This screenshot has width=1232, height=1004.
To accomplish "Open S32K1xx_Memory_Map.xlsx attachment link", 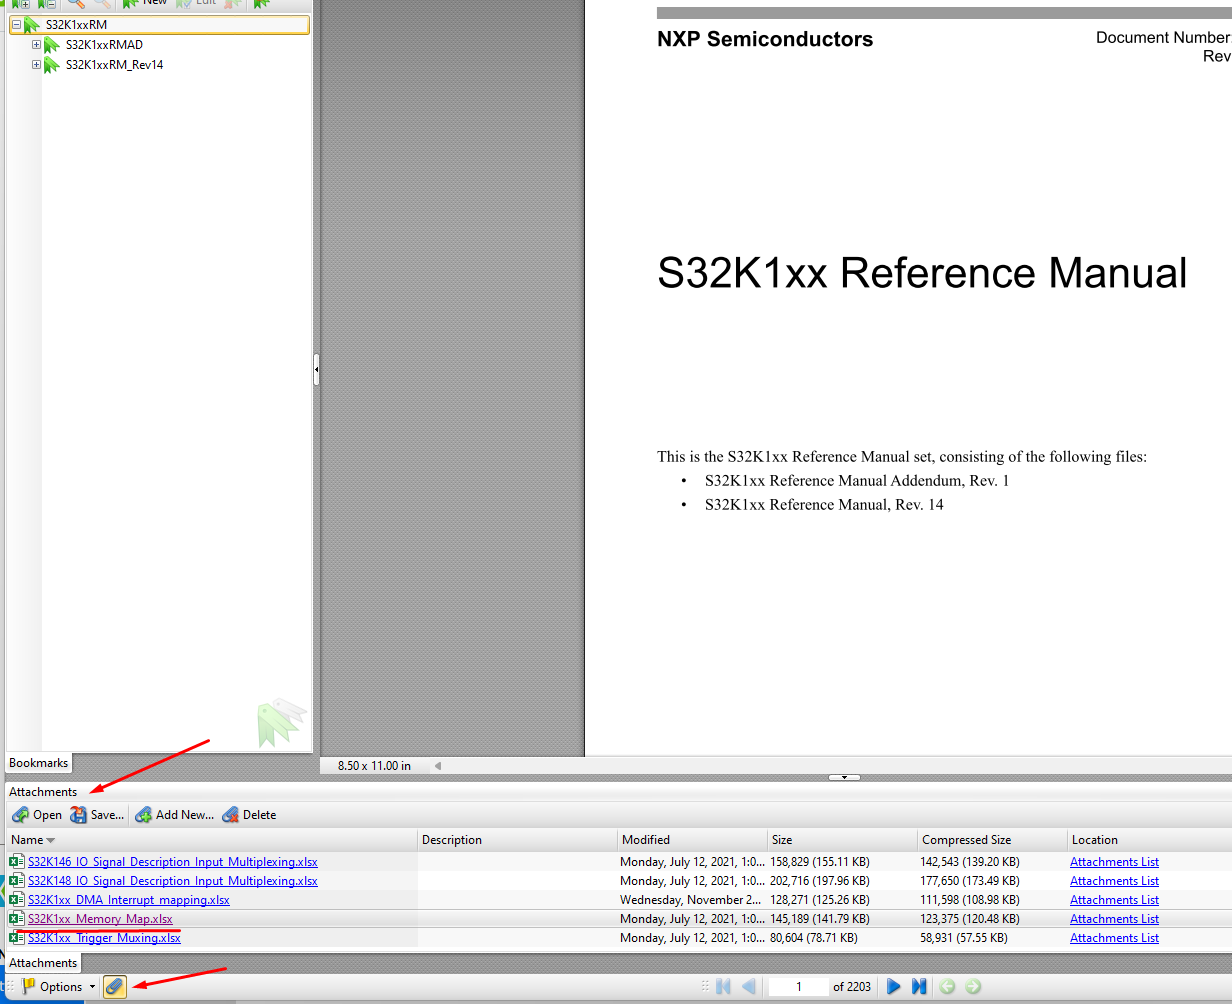I will click(x=99, y=918).
